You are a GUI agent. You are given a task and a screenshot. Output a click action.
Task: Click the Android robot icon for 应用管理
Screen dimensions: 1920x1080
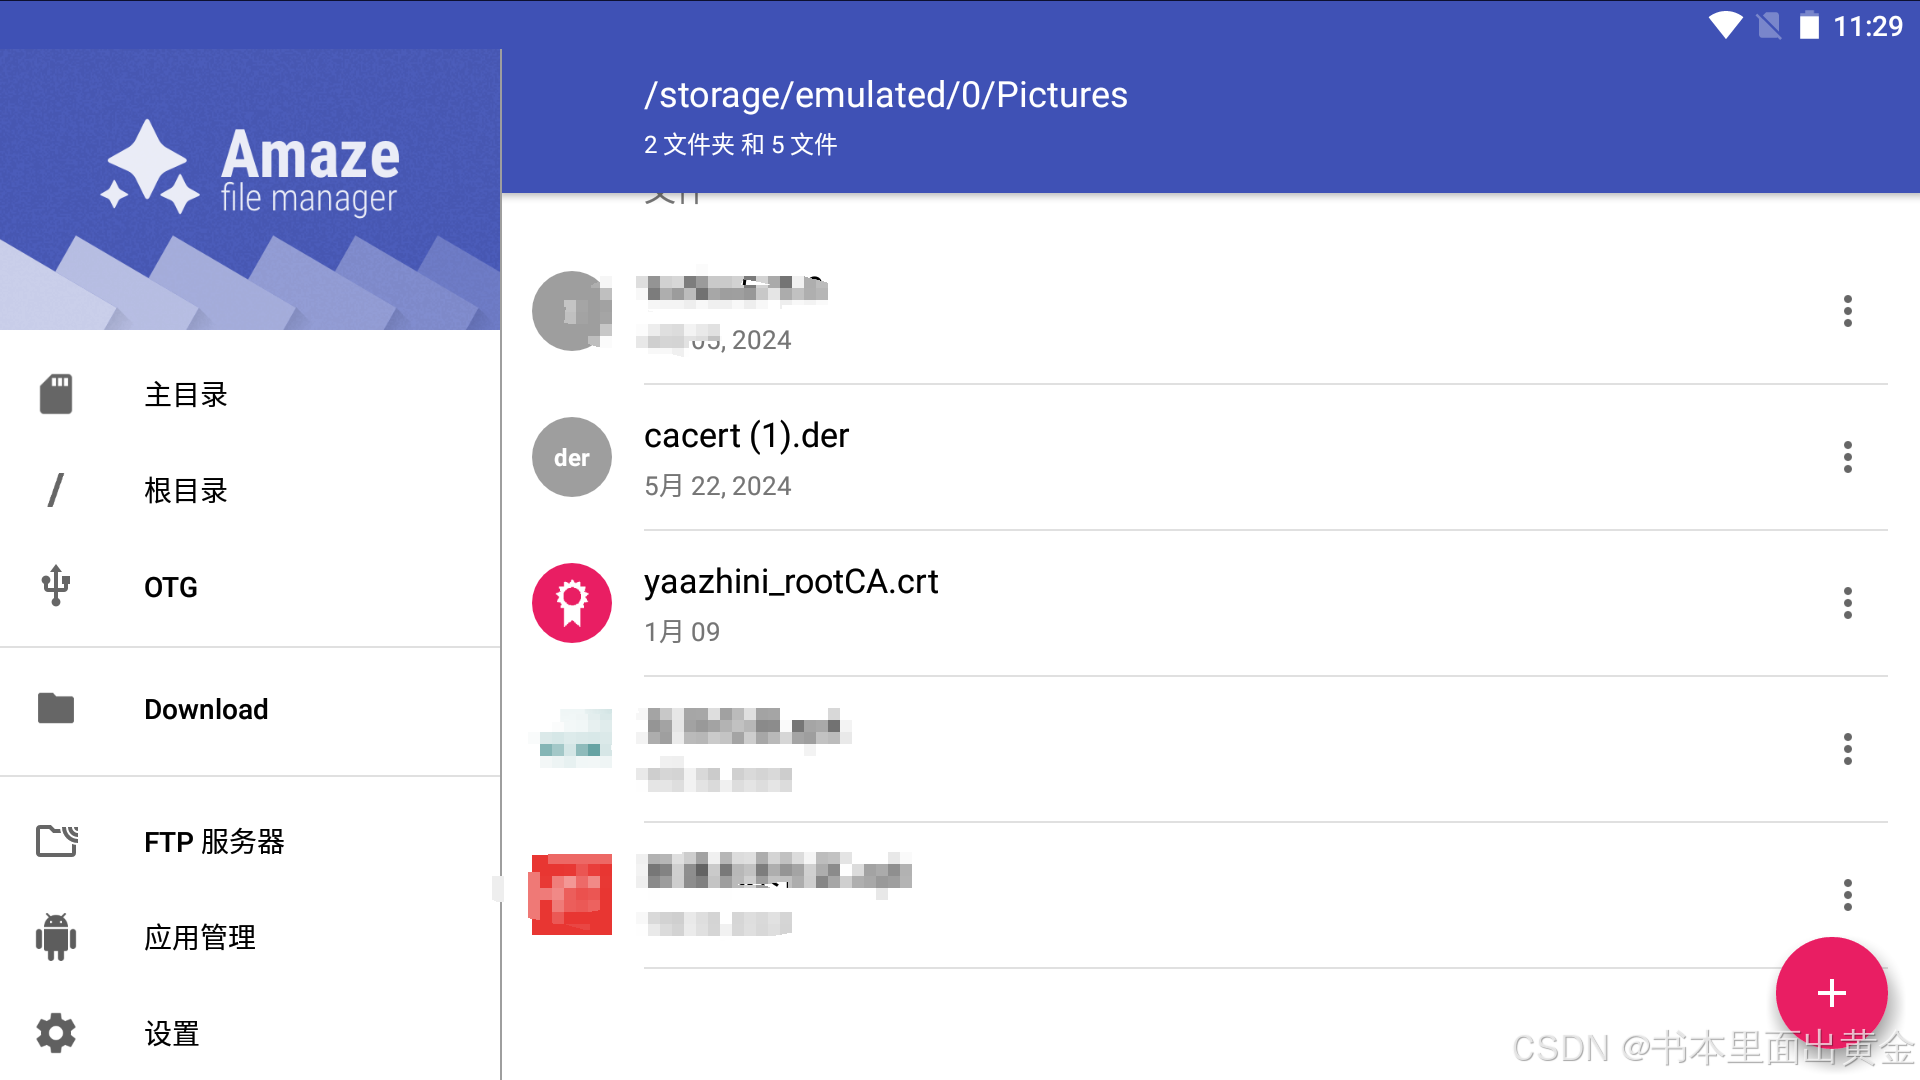click(x=56, y=937)
